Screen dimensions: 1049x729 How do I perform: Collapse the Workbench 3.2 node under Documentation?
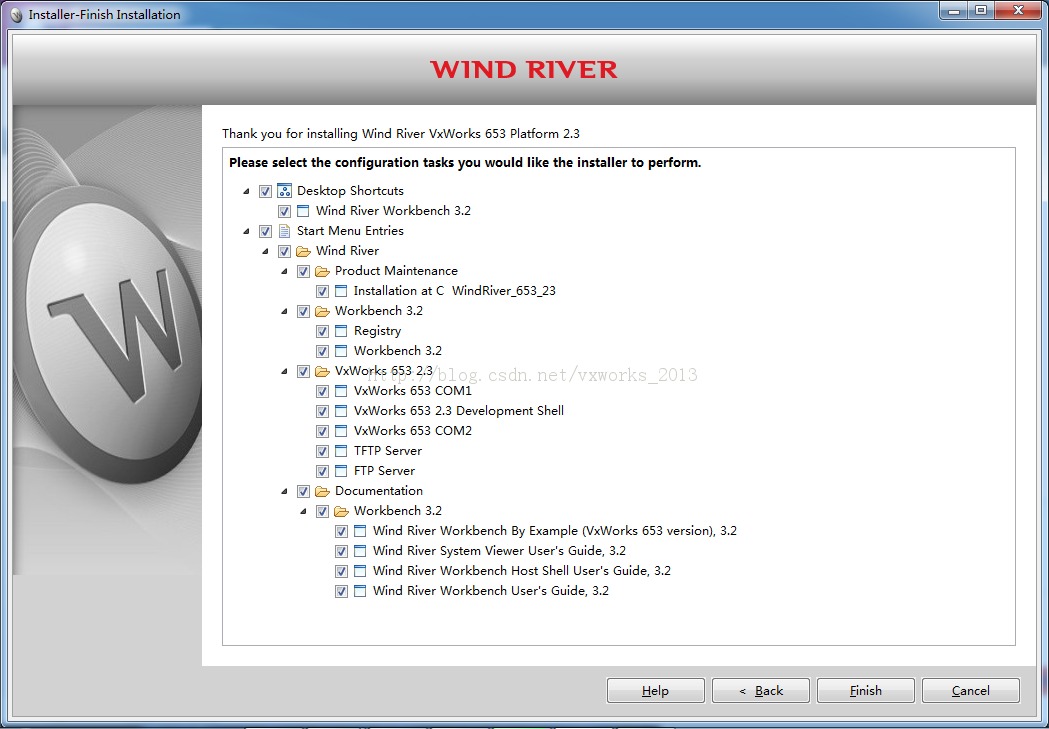click(x=303, y=512)
